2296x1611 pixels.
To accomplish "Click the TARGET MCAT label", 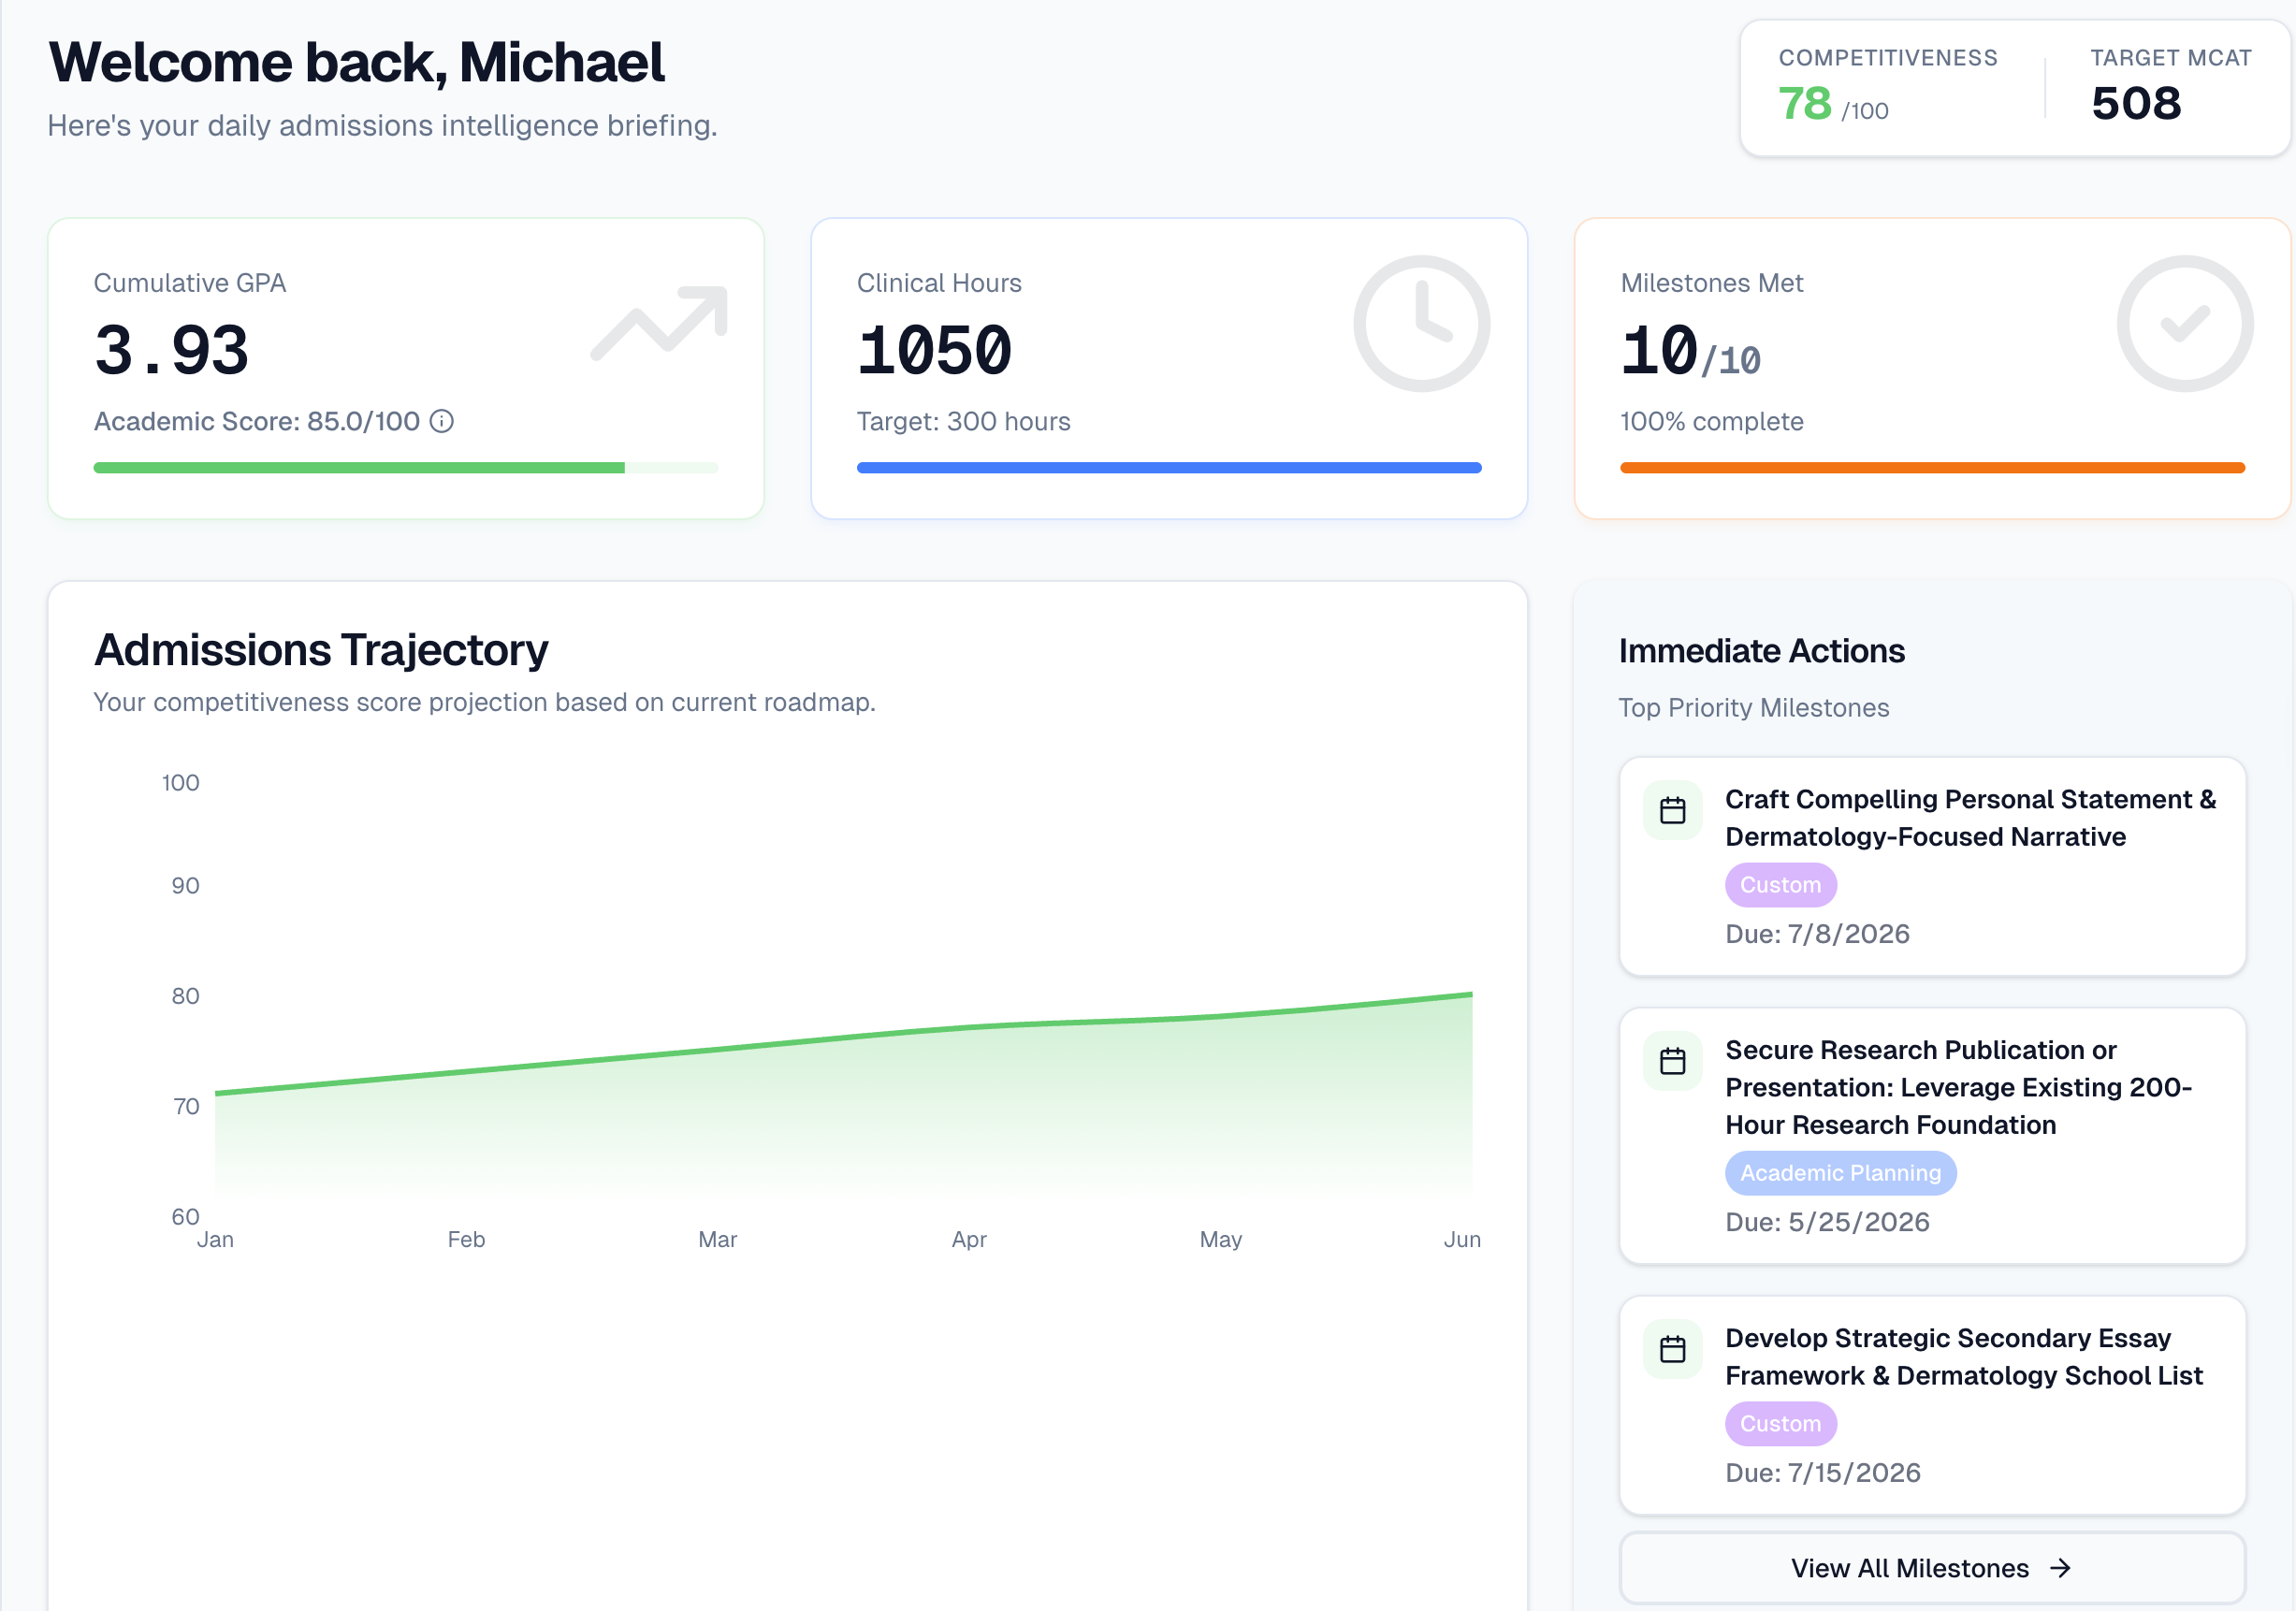I will (2171, 58).
